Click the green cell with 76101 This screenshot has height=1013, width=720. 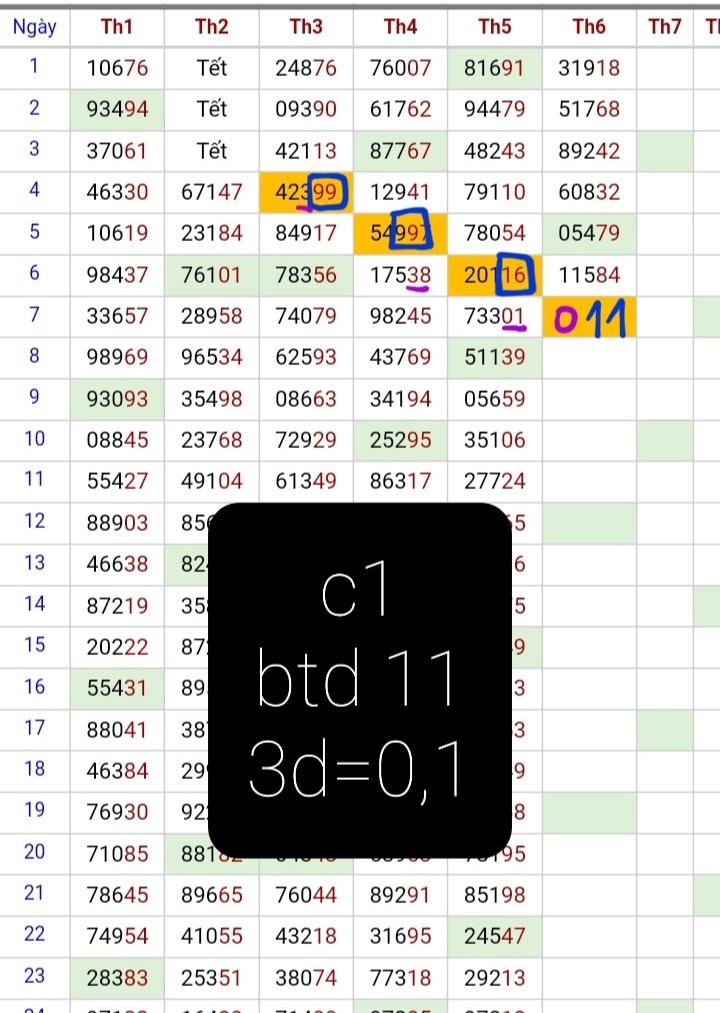tap(211, 275)
